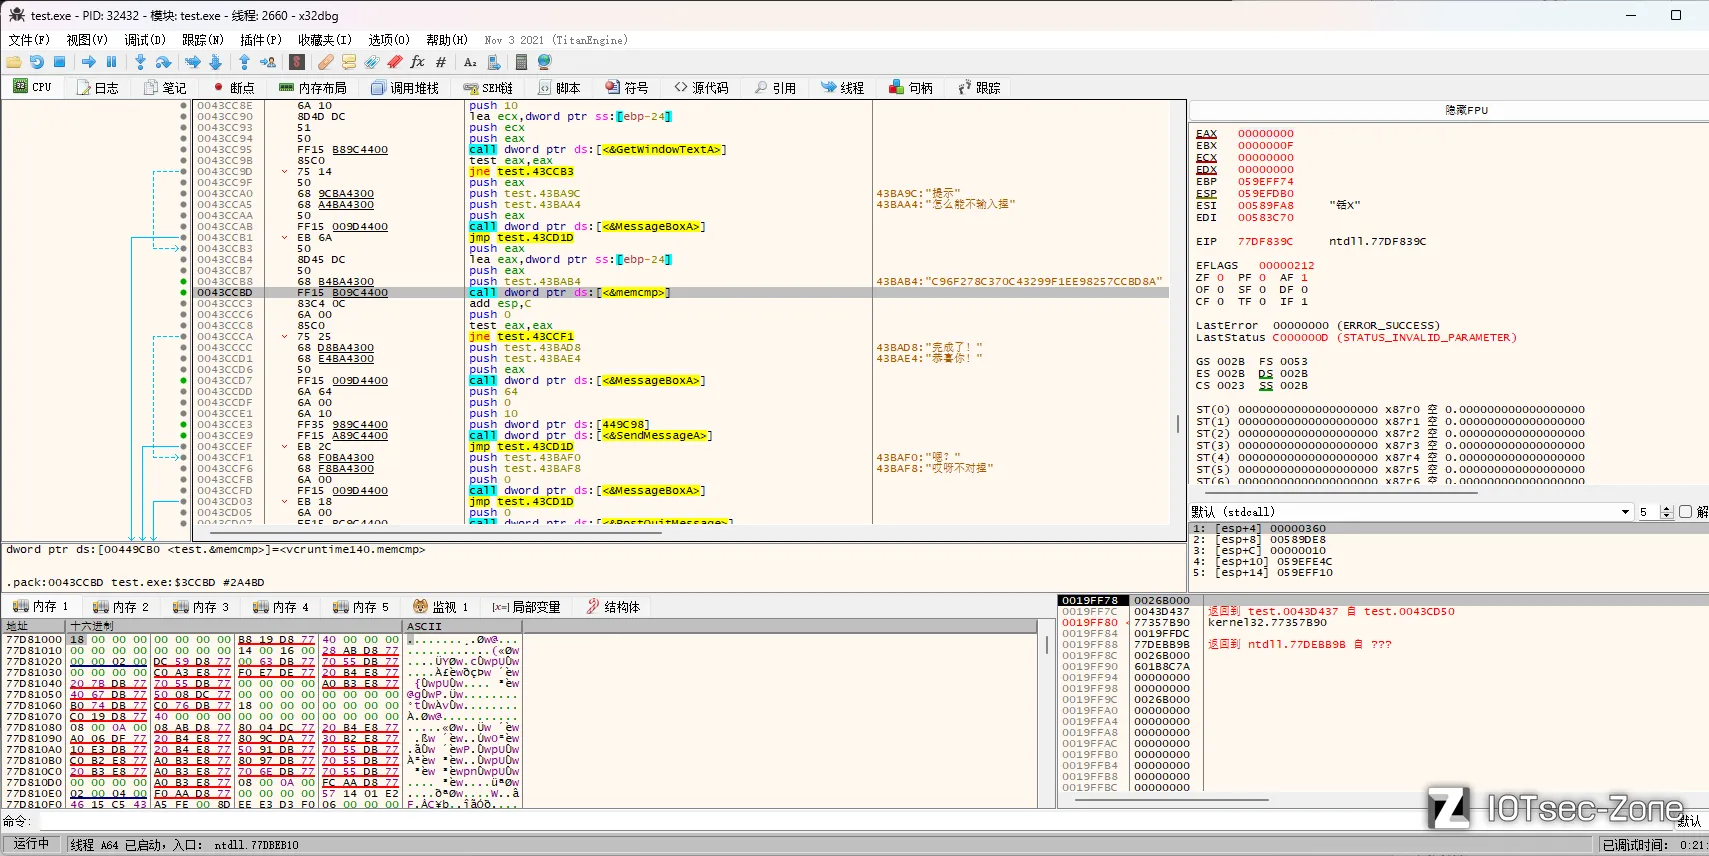Run to user code icon
The height and width of the screenshot is (856, 1709).
(x=267, y=62)
